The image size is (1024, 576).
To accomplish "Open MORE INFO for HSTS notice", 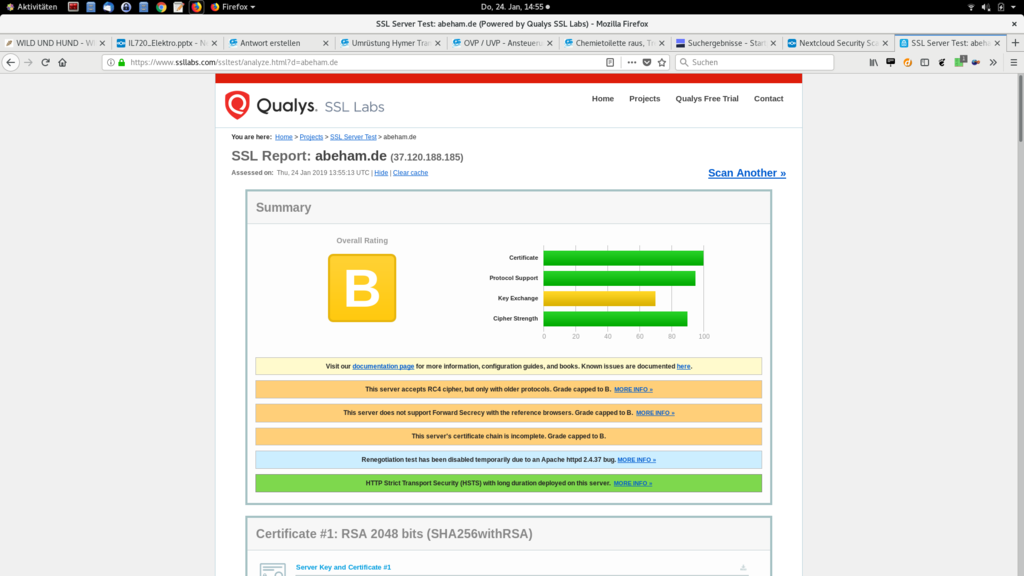I will [x=632, y=483].
